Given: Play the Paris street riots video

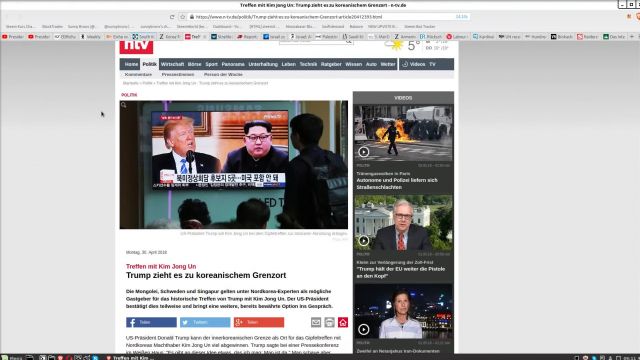Looking at the screenshot, I should click(364, 152).
